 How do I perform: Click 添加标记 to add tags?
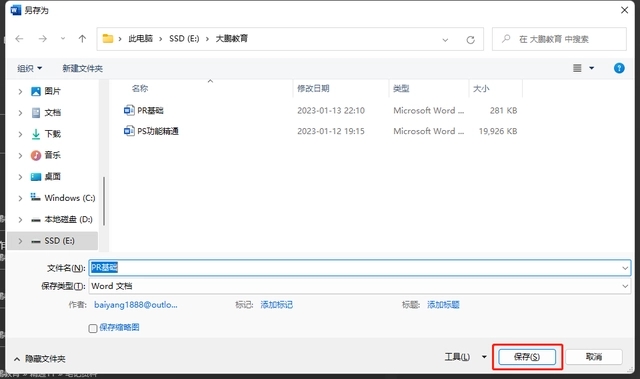pyautogui.click(x=276, y=305)
